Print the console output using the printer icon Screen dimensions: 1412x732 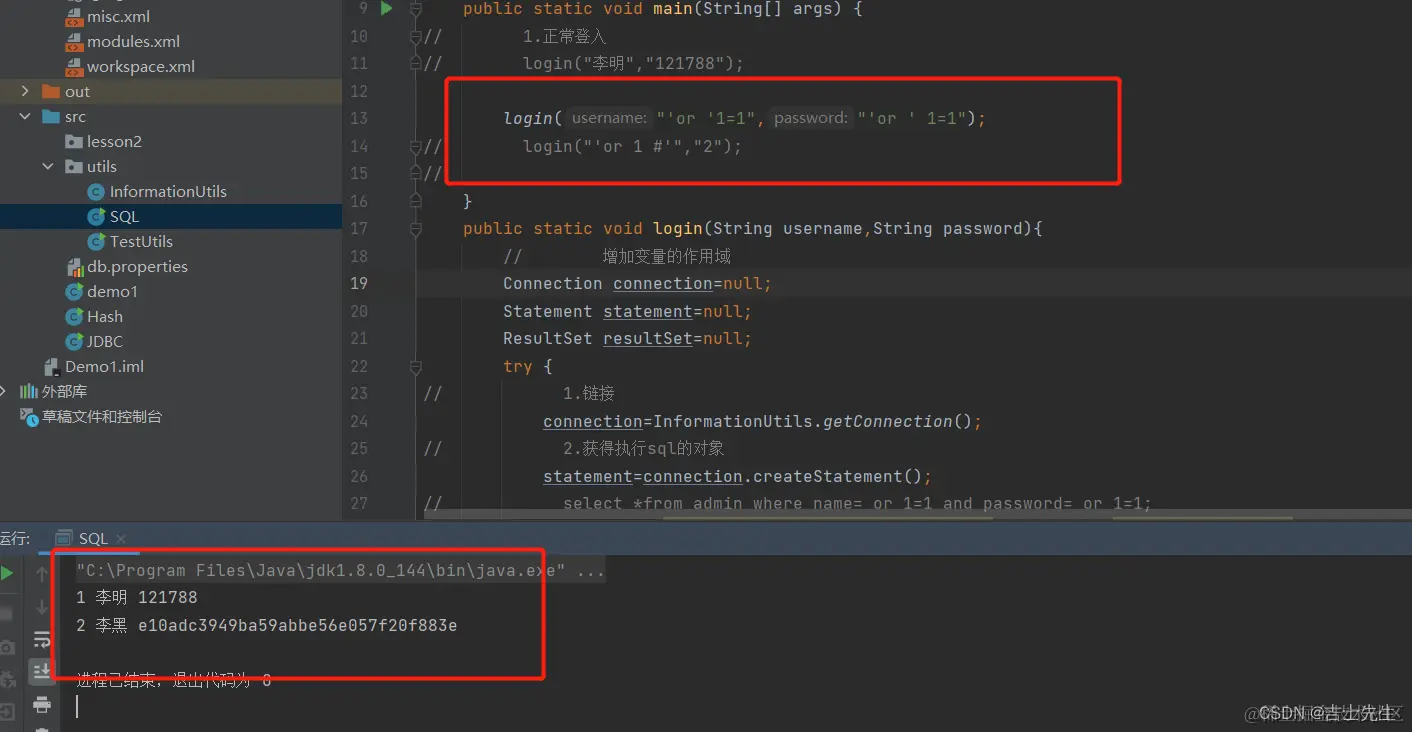[41, 705]
